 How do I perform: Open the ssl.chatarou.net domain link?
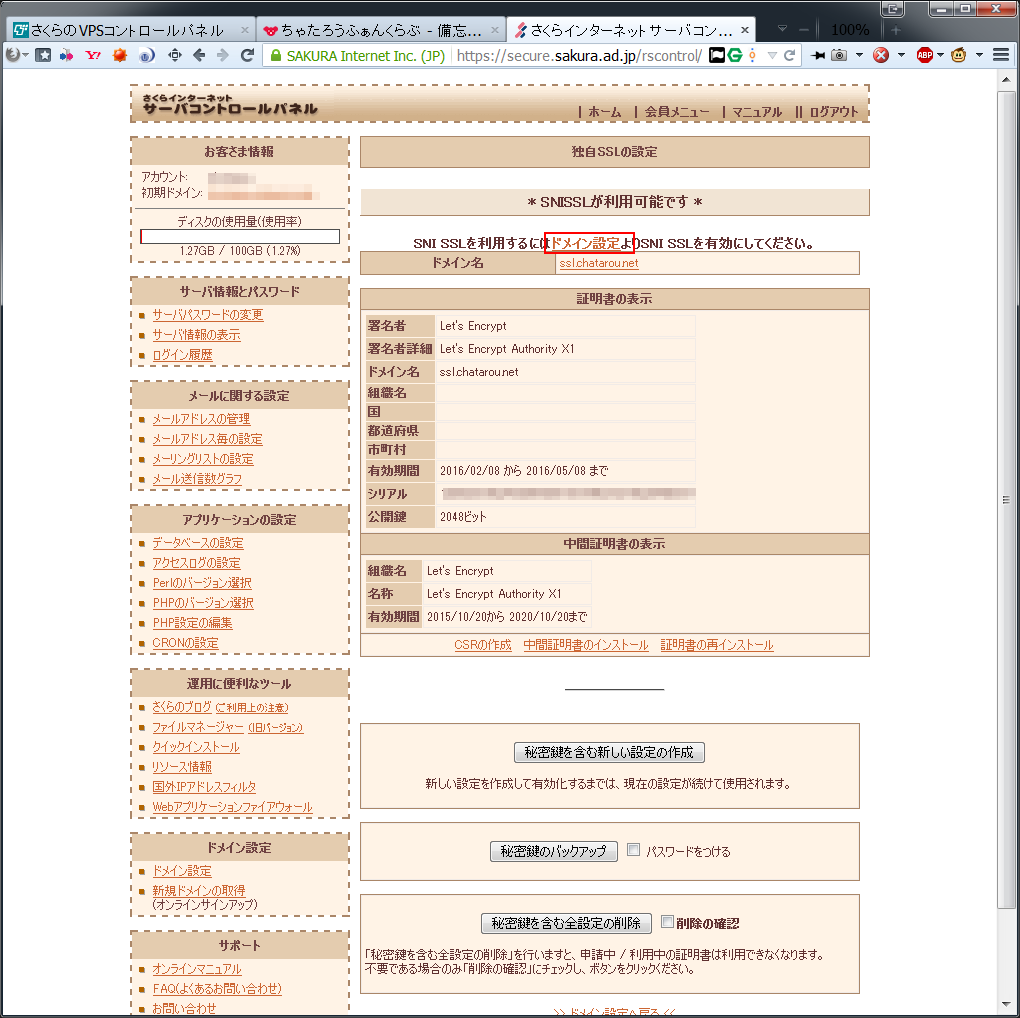(598, 263)
